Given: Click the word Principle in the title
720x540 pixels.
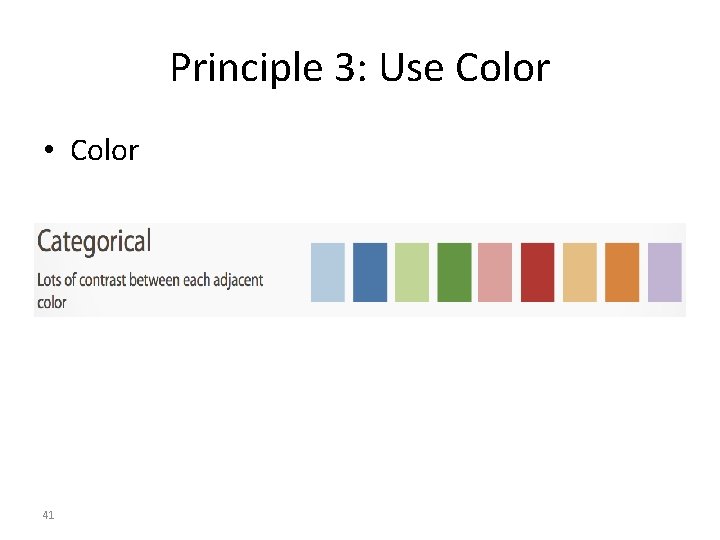Looking at the screenshot, I should [x=247, y=68].
